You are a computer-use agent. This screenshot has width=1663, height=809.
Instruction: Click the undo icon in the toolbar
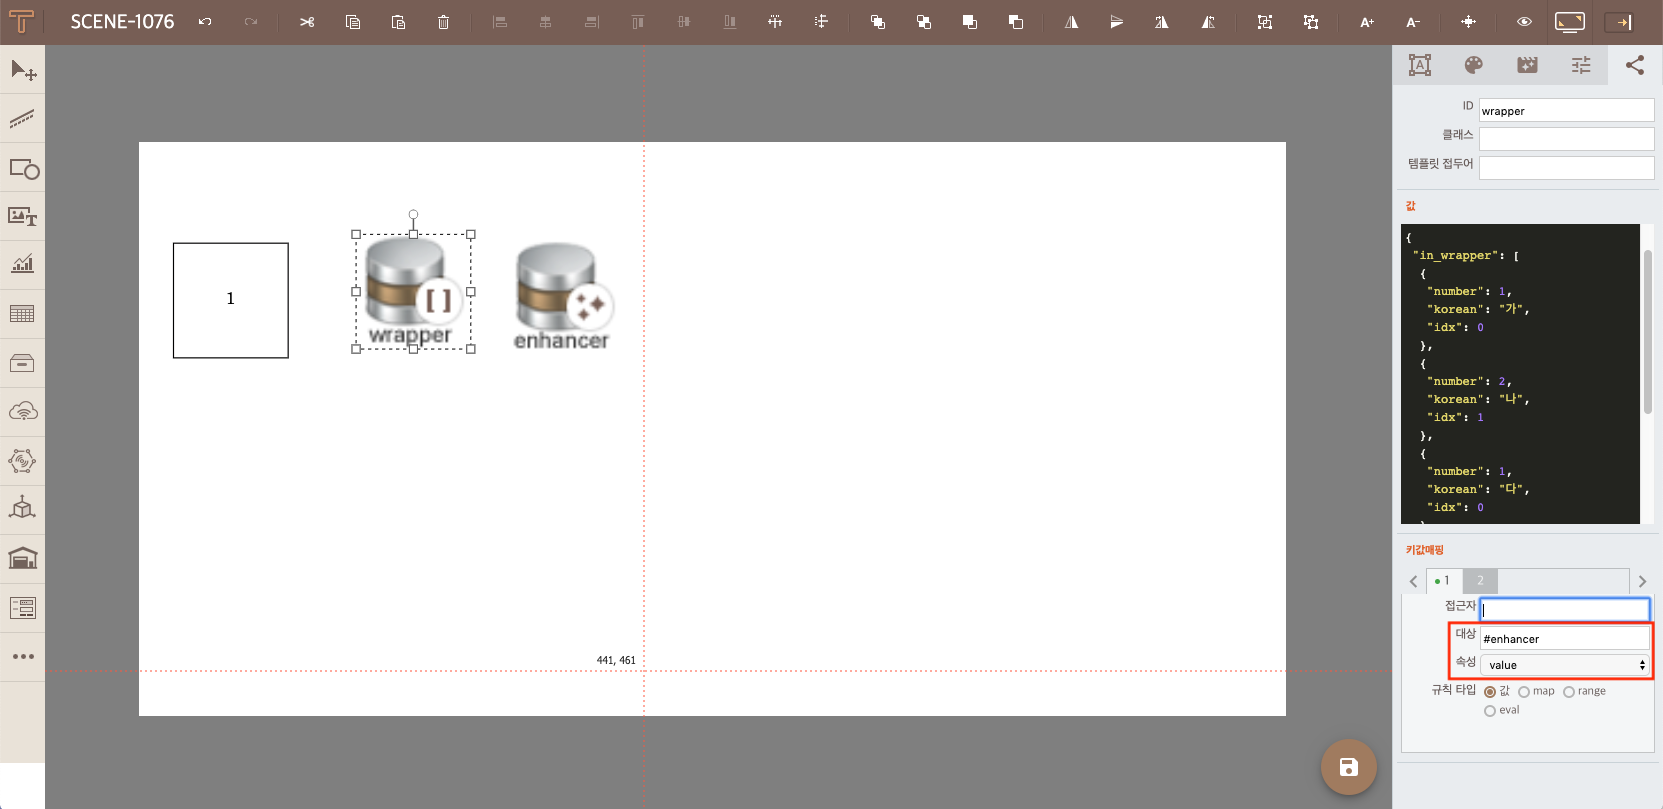pyautogui.click(x=205, y=22)
